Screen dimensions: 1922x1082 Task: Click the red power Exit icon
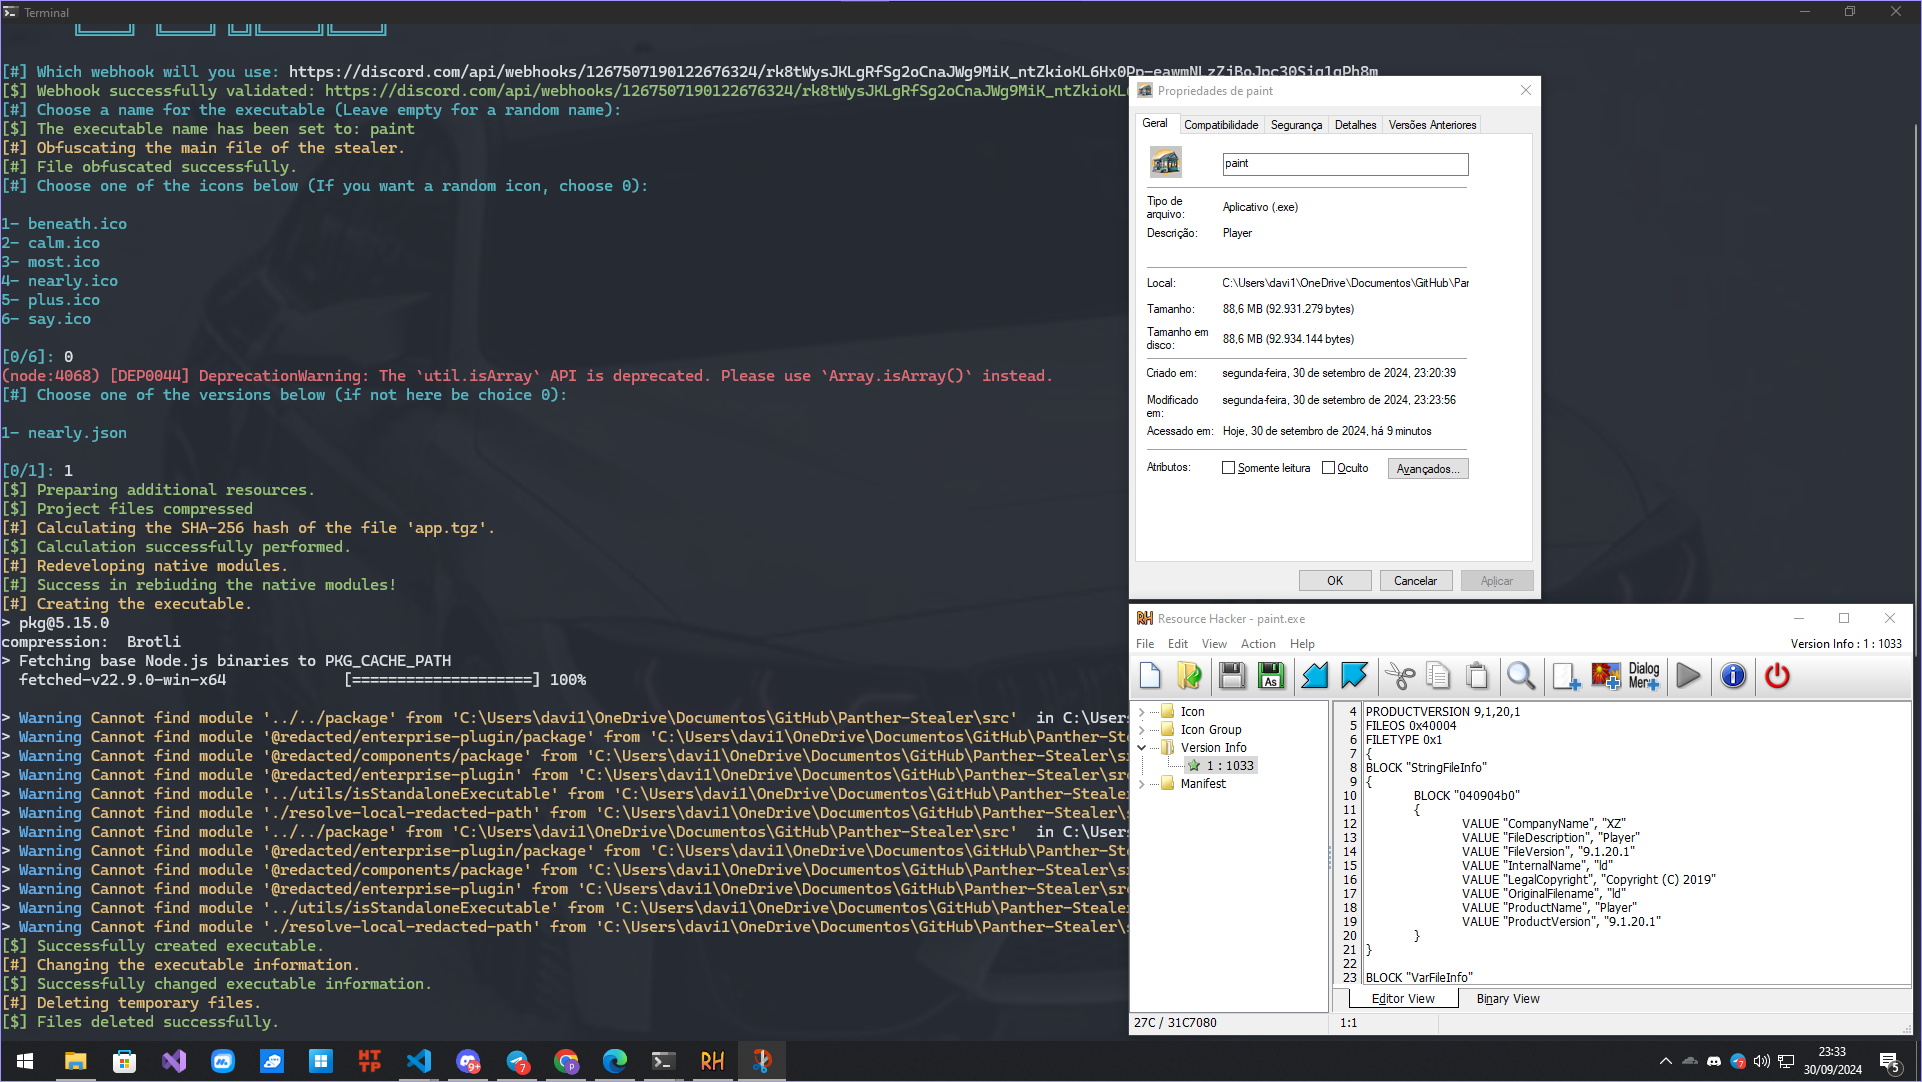pyautogui.click(x=1777, y=676)
